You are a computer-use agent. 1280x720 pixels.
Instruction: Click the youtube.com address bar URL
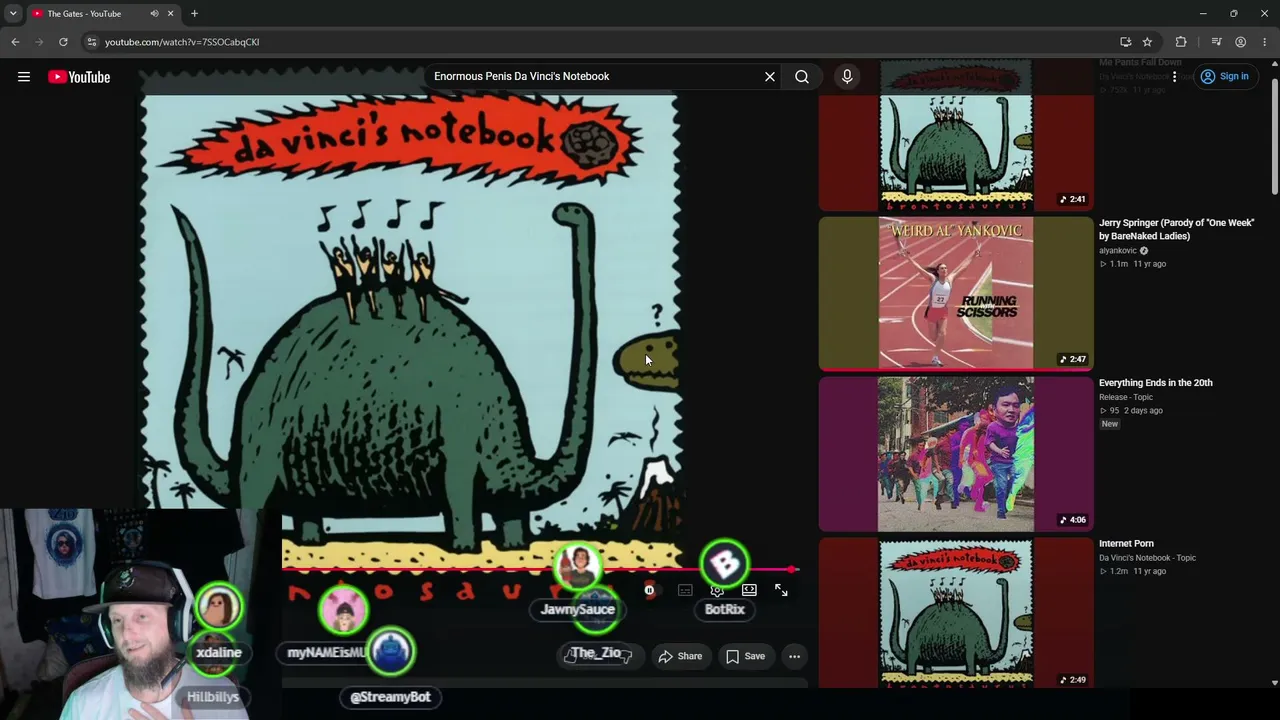[x=182, y=42]
